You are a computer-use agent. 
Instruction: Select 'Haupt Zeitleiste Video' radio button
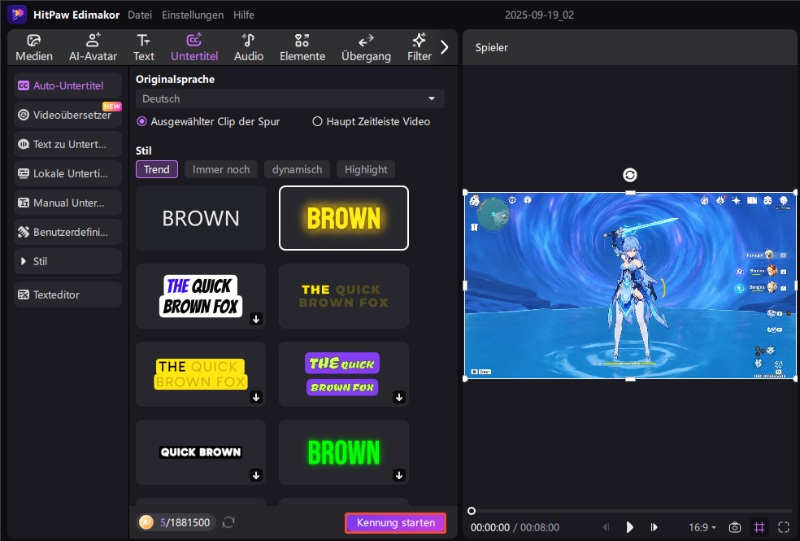click(x=318, y=121)
